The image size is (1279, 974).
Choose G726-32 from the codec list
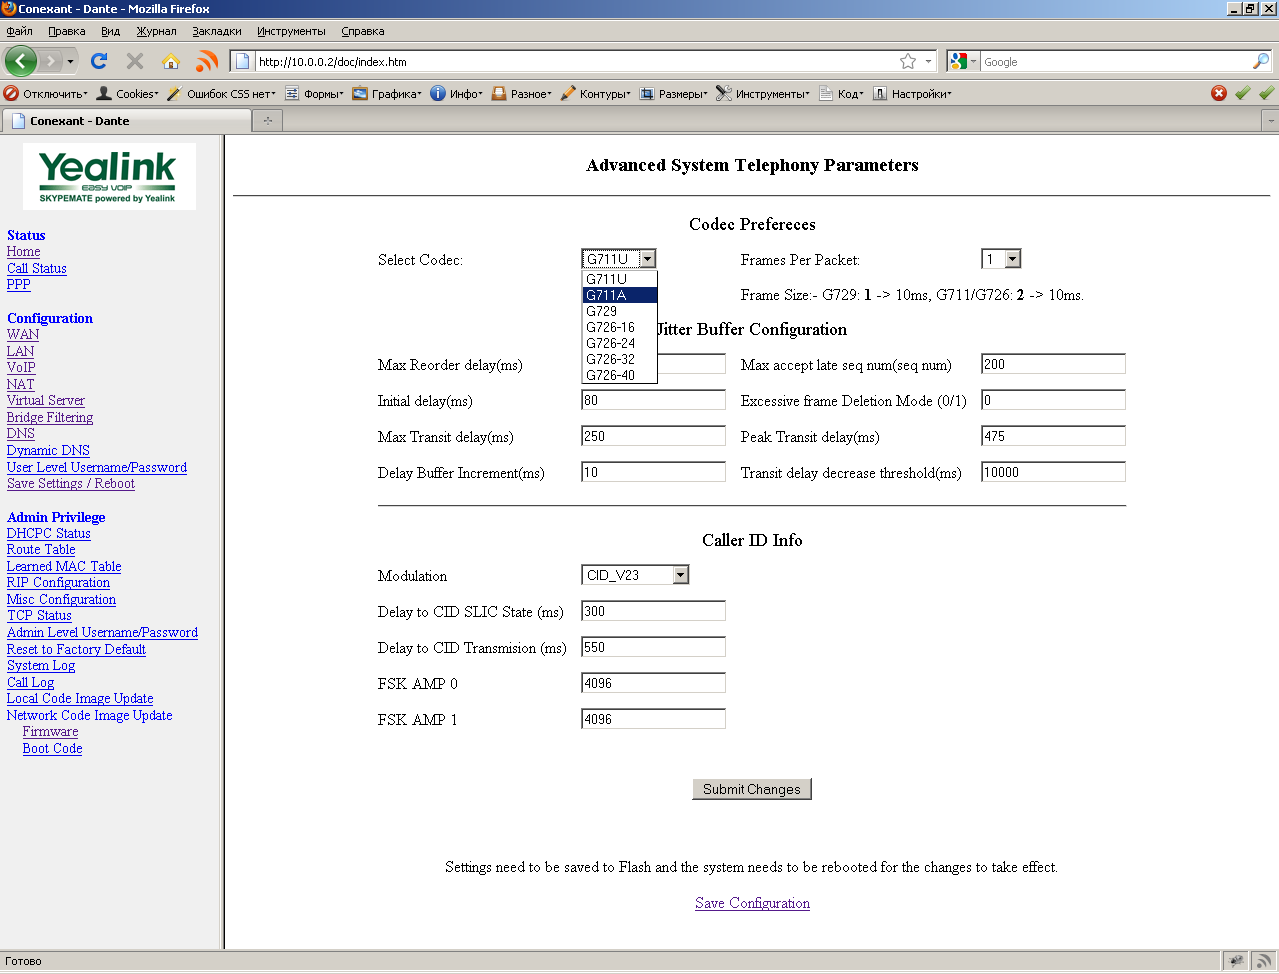620,359
